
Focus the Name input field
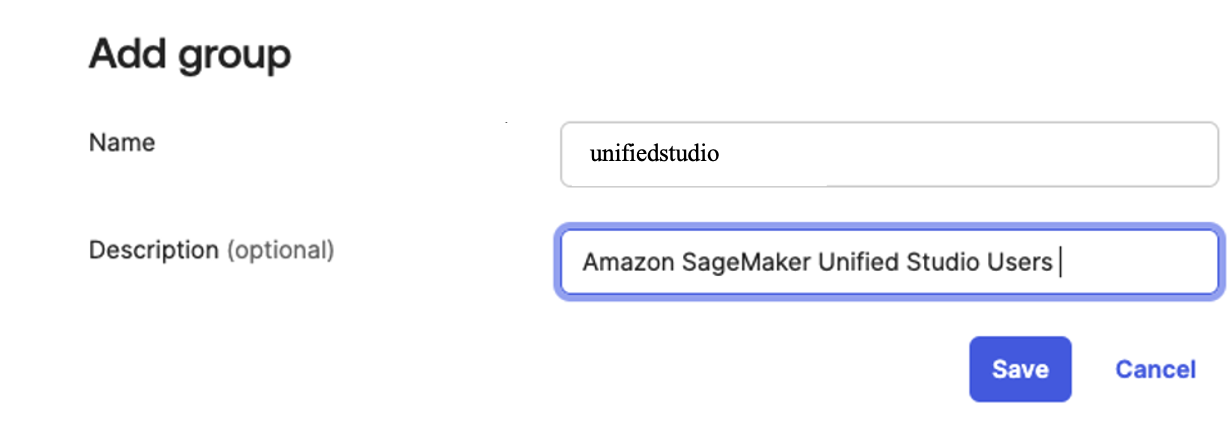click(x=888, y=155)
